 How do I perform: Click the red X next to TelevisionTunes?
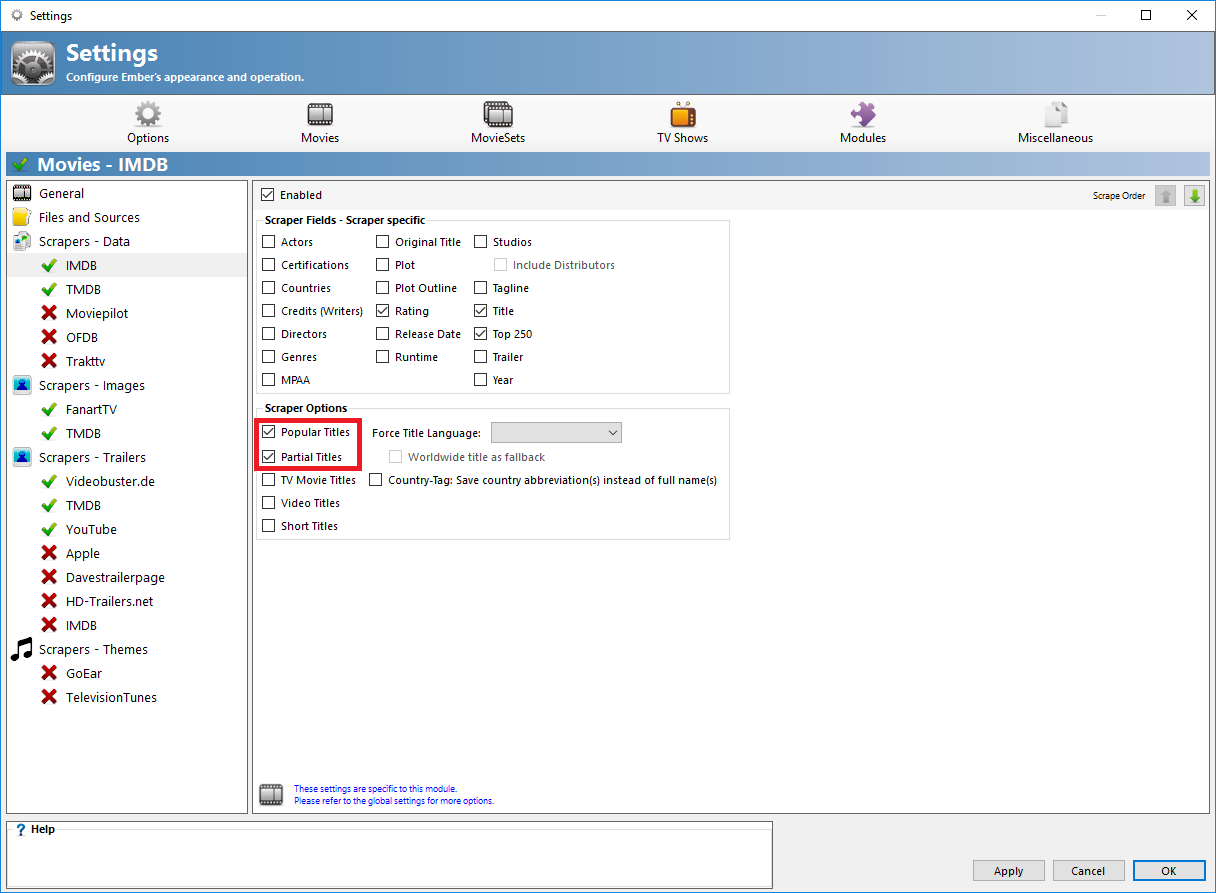48,697
